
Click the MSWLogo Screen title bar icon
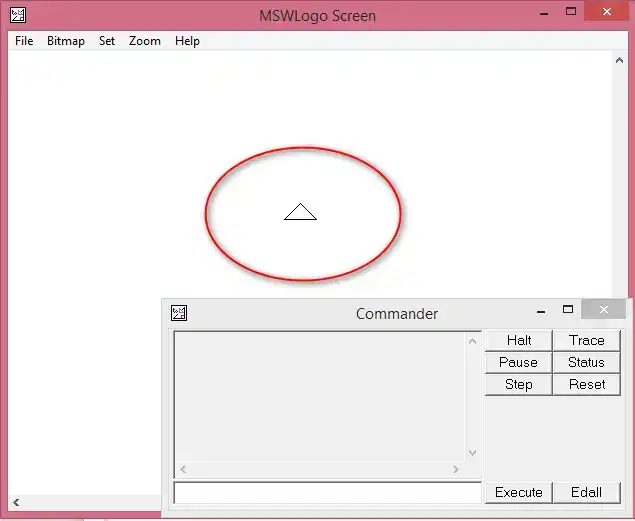click(18, 15)
